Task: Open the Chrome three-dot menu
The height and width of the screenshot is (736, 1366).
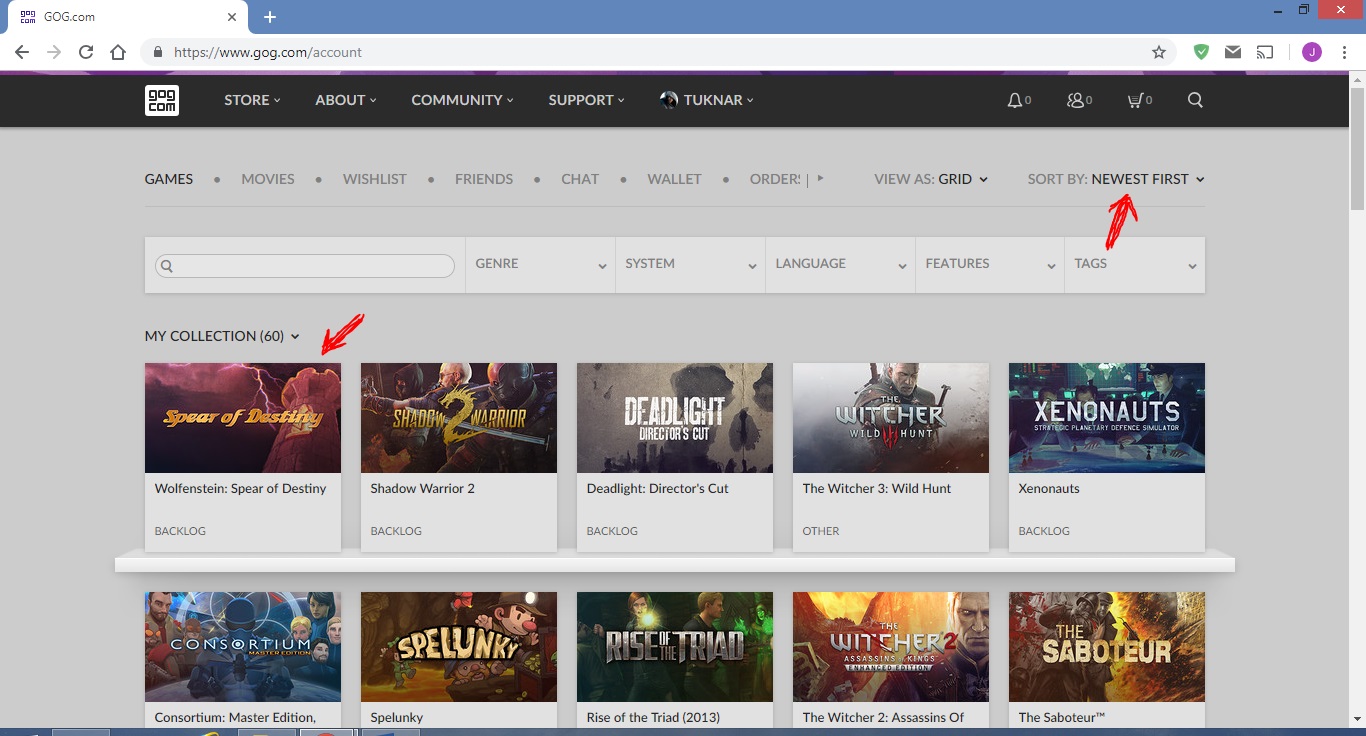Action: pos(1345,52)
